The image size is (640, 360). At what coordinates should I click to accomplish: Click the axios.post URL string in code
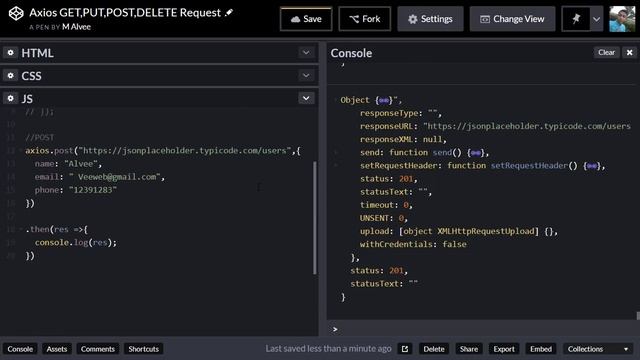(184, 151)
